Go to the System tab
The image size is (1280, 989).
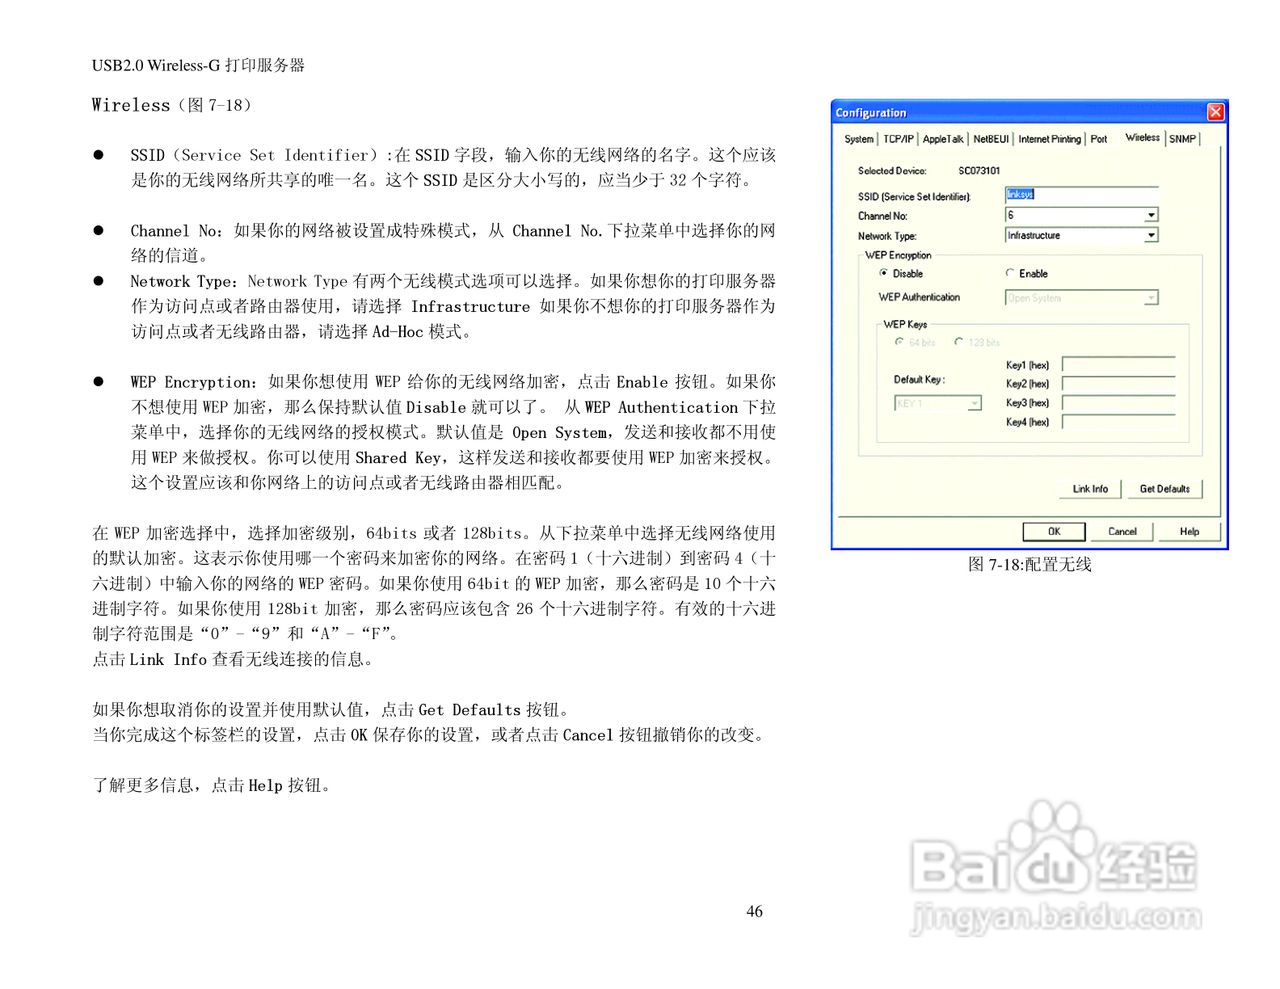(x=858, y=139)
